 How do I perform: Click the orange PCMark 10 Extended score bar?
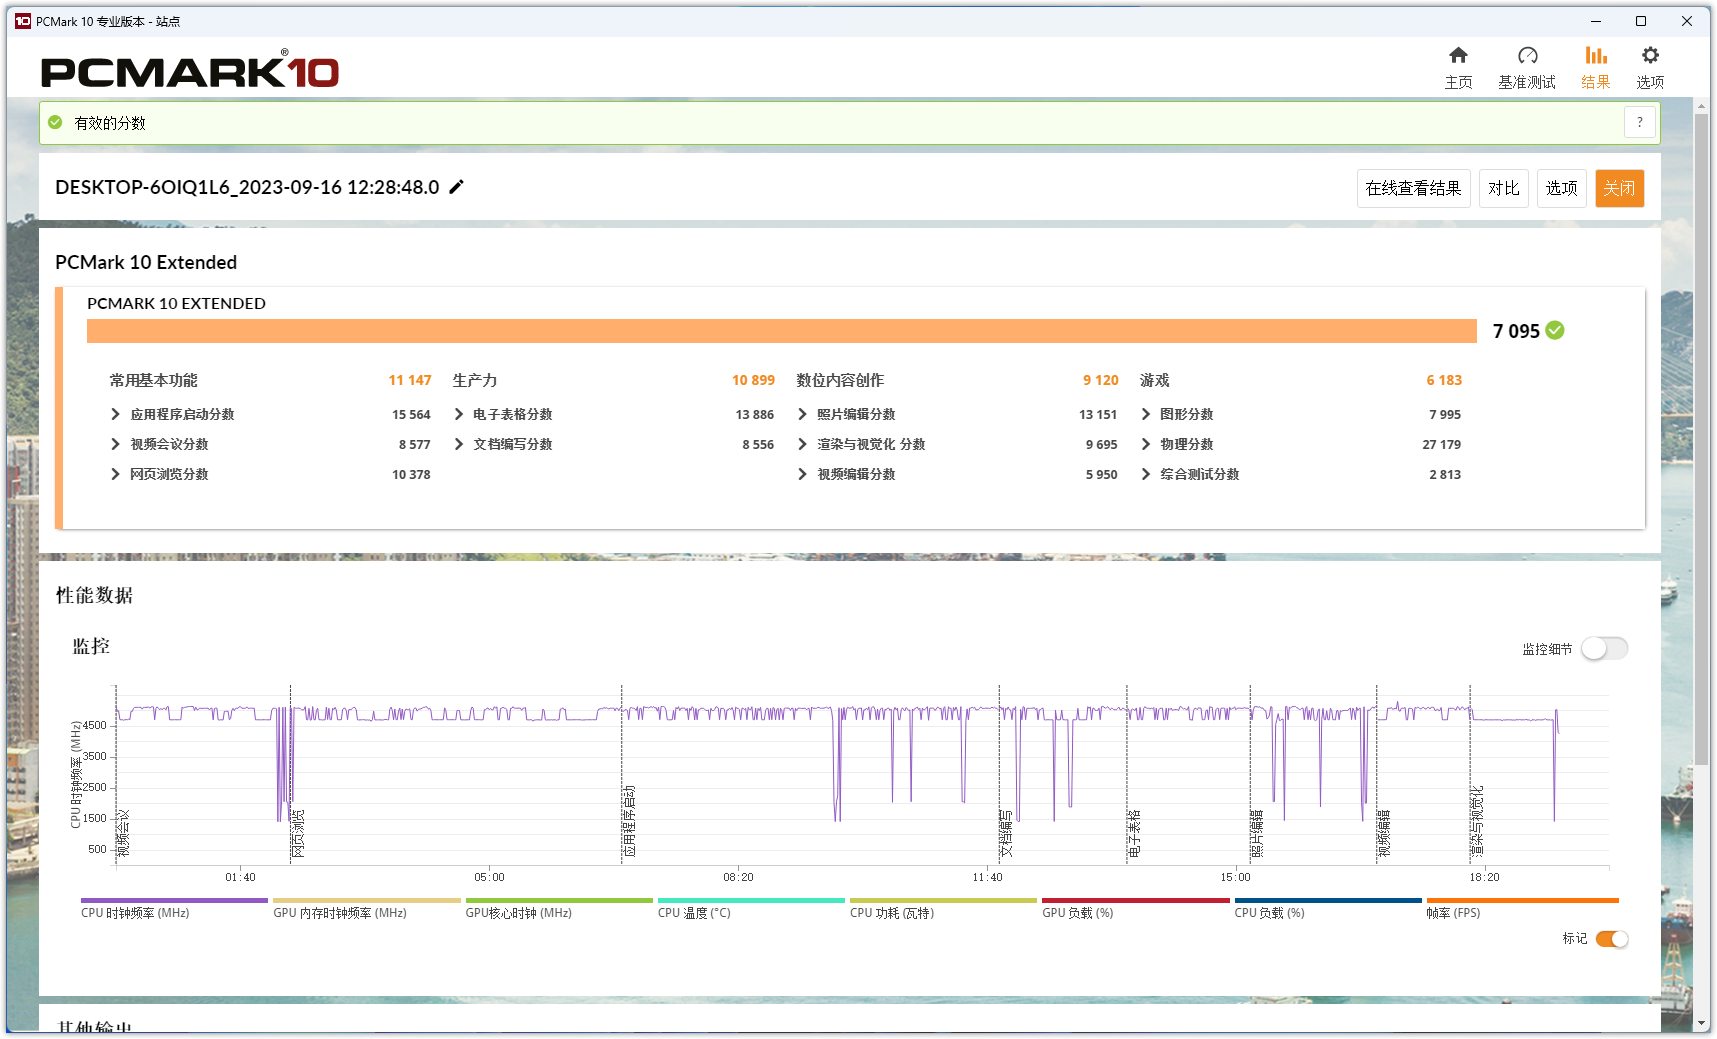click(781, 331)
